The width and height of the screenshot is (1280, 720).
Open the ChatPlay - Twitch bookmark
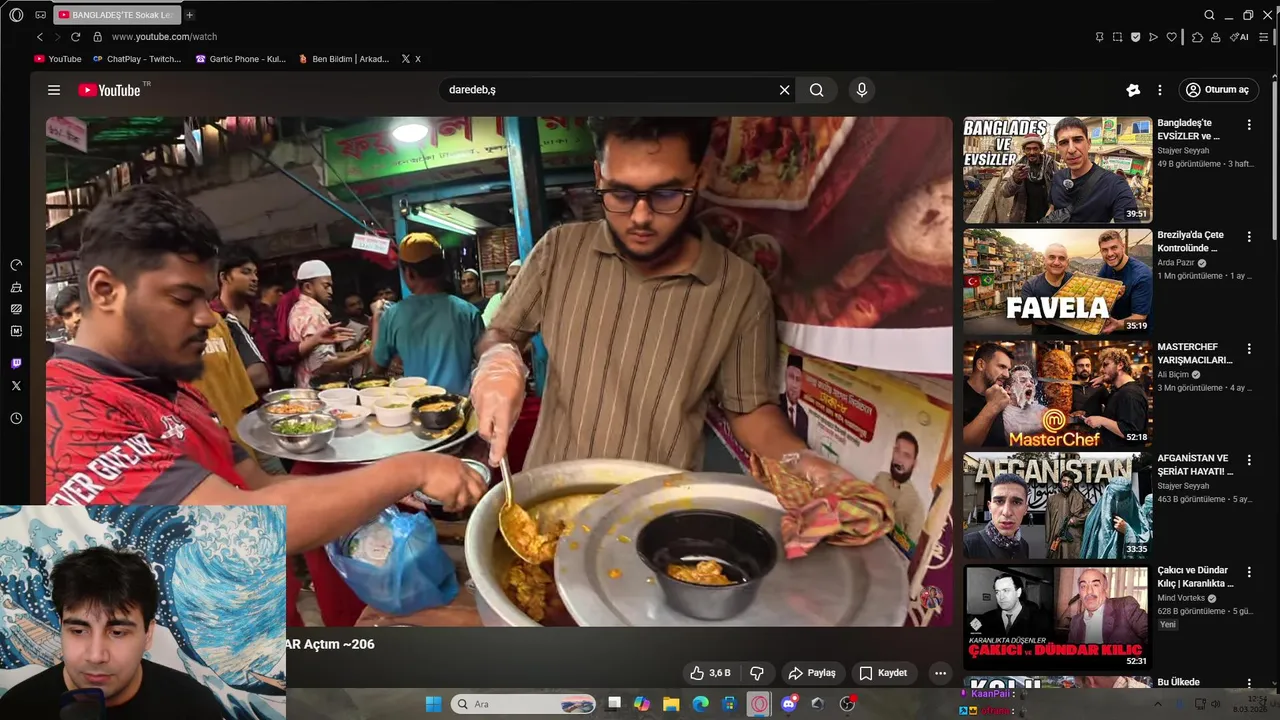pyautogui.click(x=137, y=59)
